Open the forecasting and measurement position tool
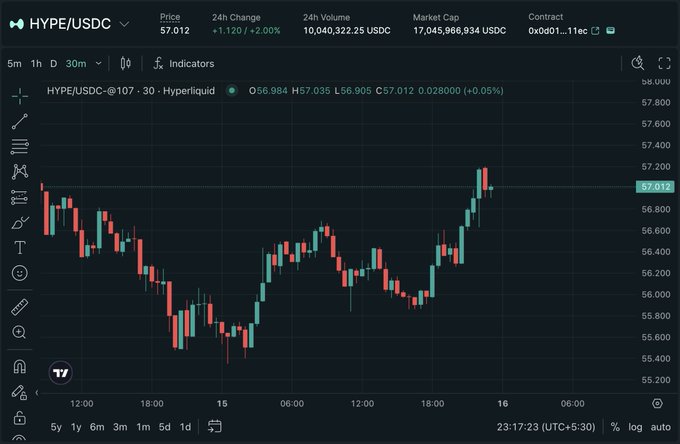 [20, 197]
